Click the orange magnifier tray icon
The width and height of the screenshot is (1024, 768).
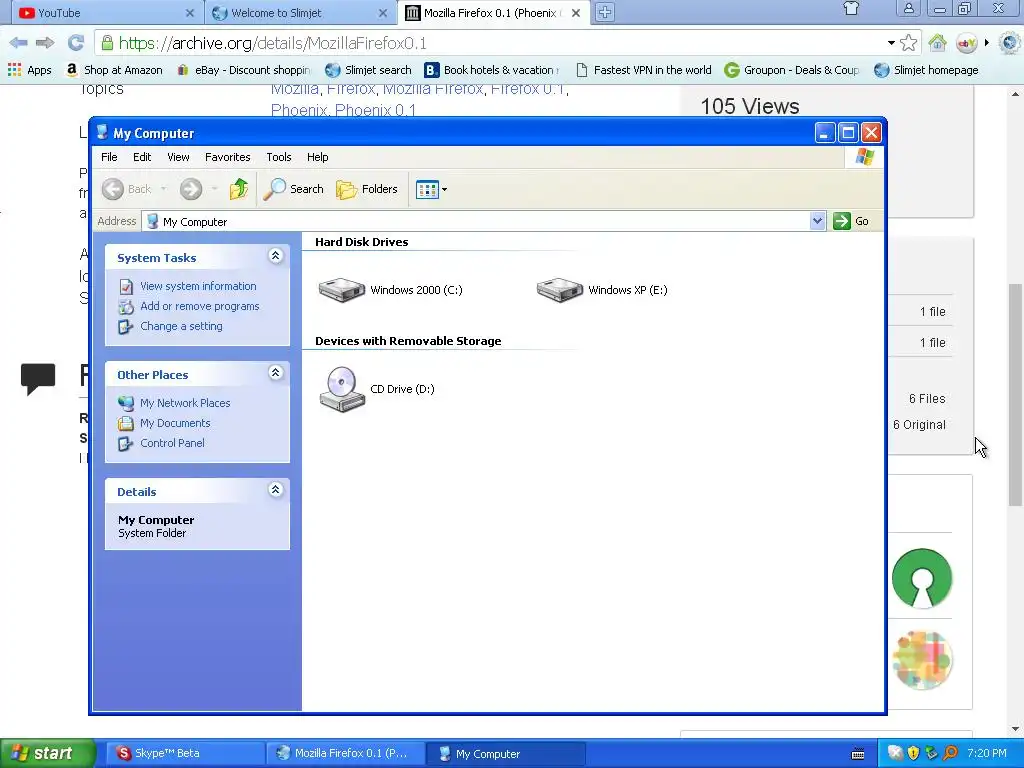point(950,753)
